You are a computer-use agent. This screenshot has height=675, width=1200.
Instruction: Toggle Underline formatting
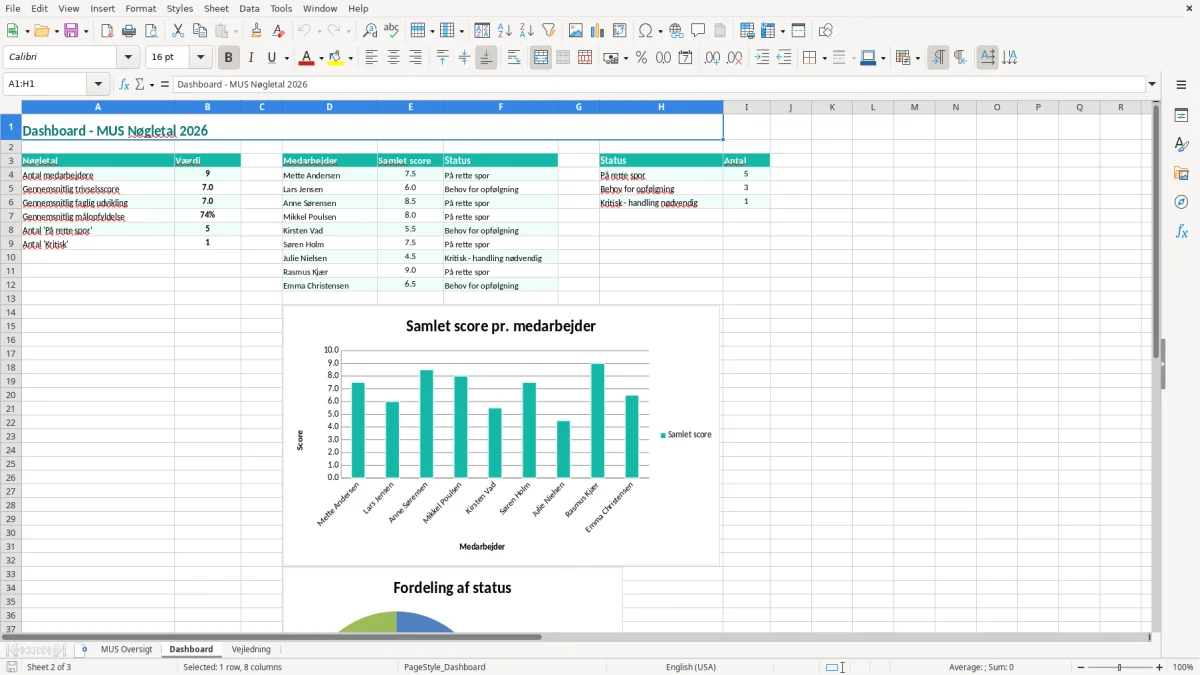tap(271, 58)
